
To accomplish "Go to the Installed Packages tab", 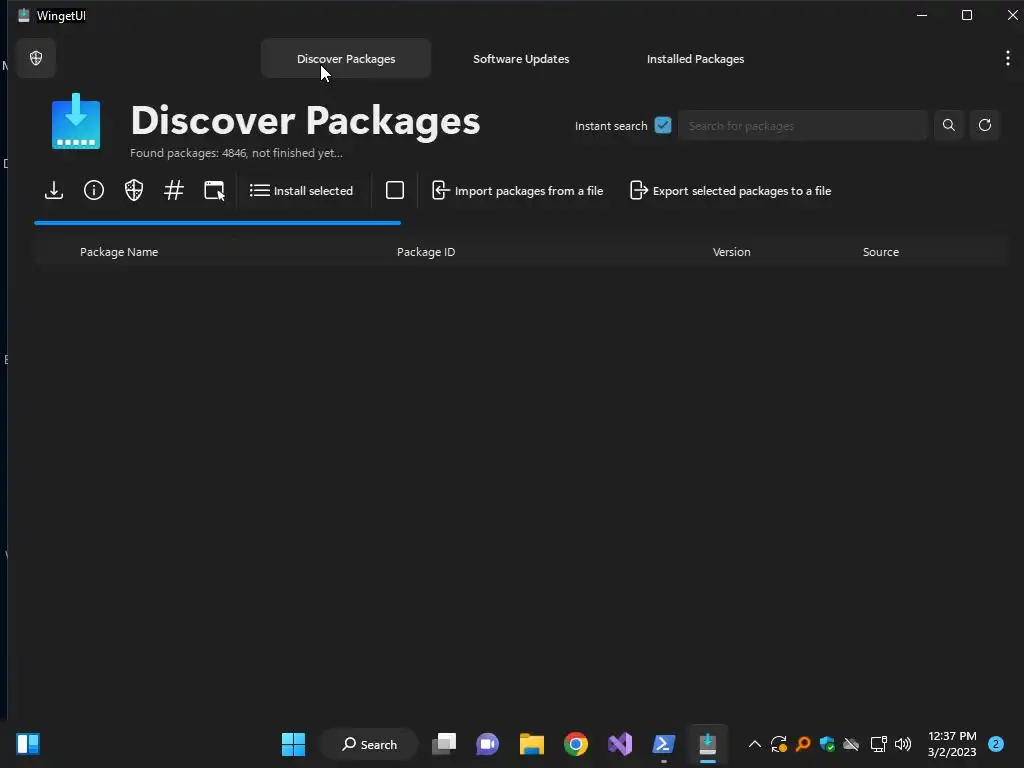I will [x=695, y=58].
